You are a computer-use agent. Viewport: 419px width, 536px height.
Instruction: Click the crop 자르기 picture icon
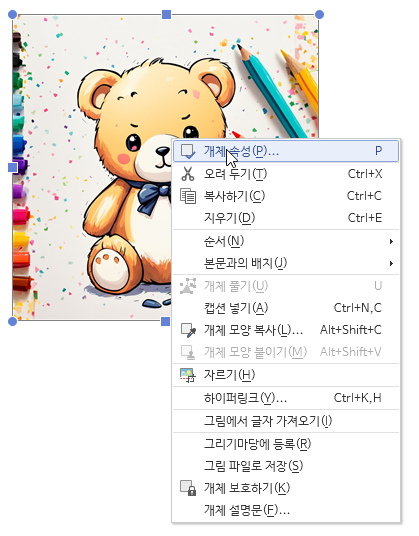(188, 375)
